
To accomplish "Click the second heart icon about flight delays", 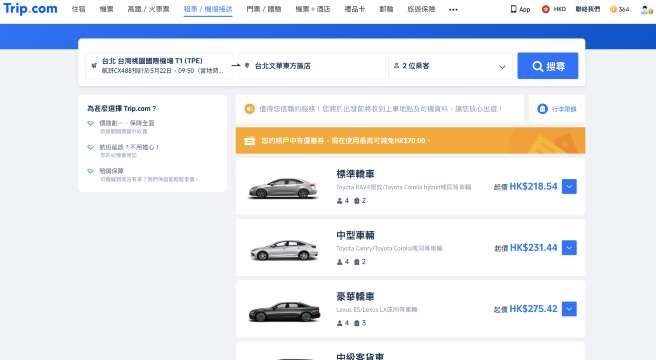I will (x=90, y=147).
